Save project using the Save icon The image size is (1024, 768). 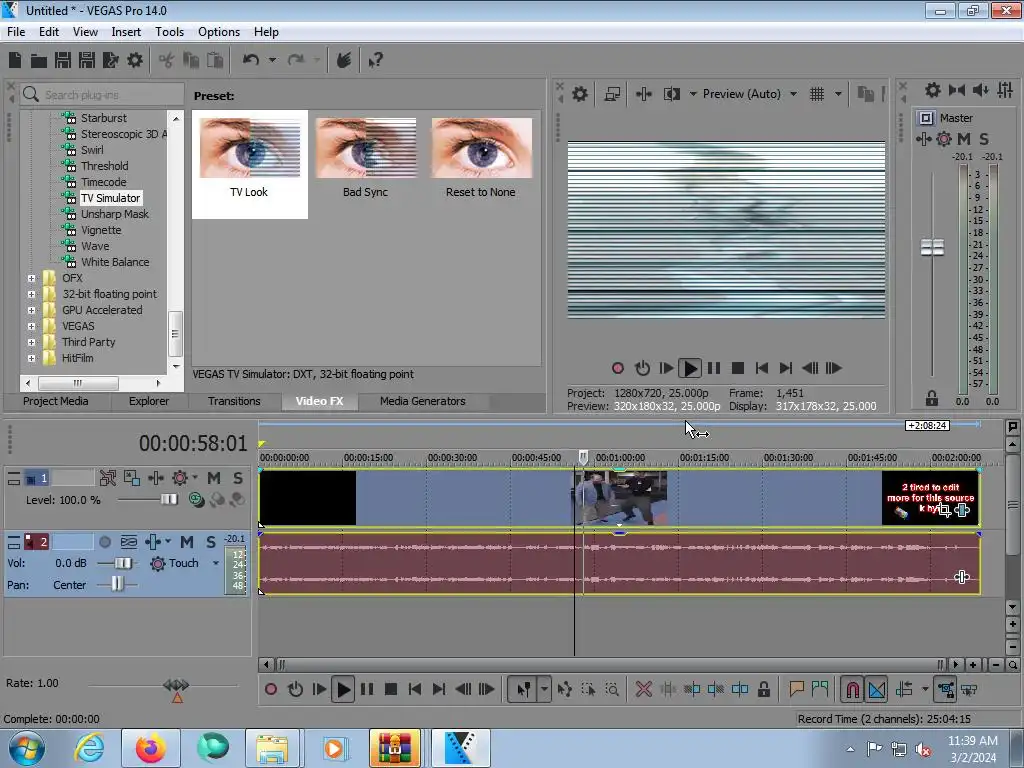[63, 60]
